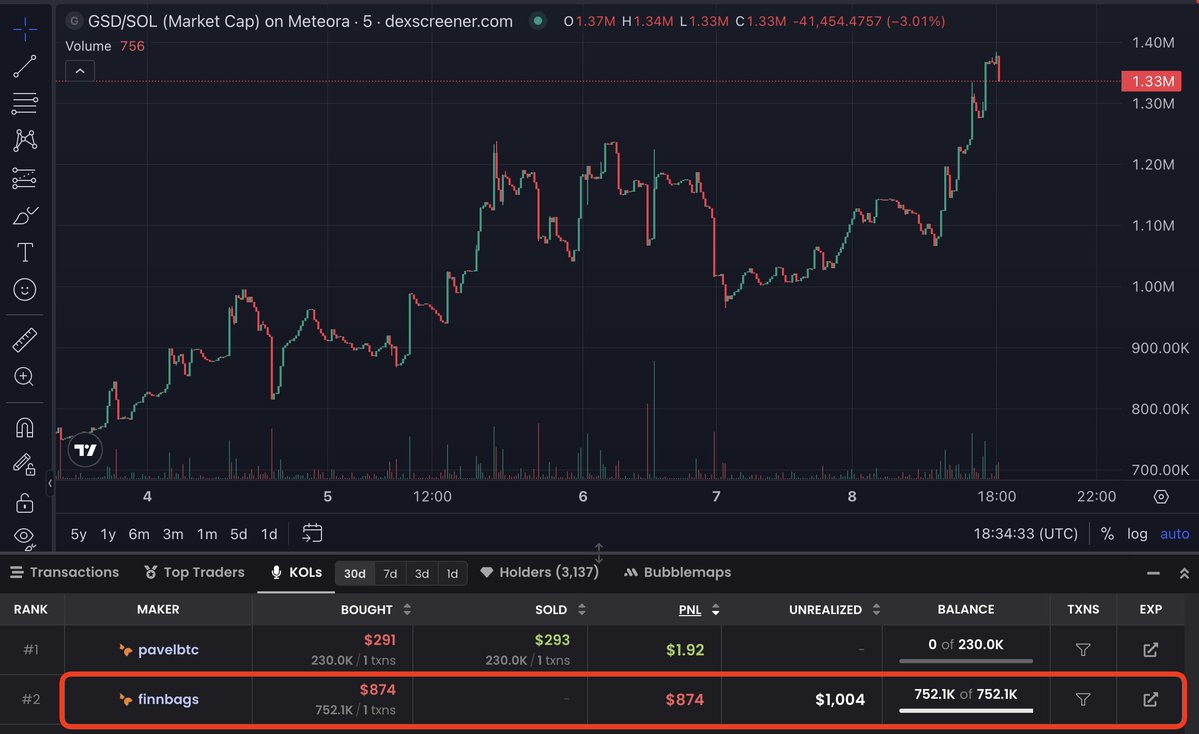Expand bottom panel with double chevron
Image resolution: width=1199 pixels, height=734 pixels.
pyautogui.click(x=1184, y=573)
